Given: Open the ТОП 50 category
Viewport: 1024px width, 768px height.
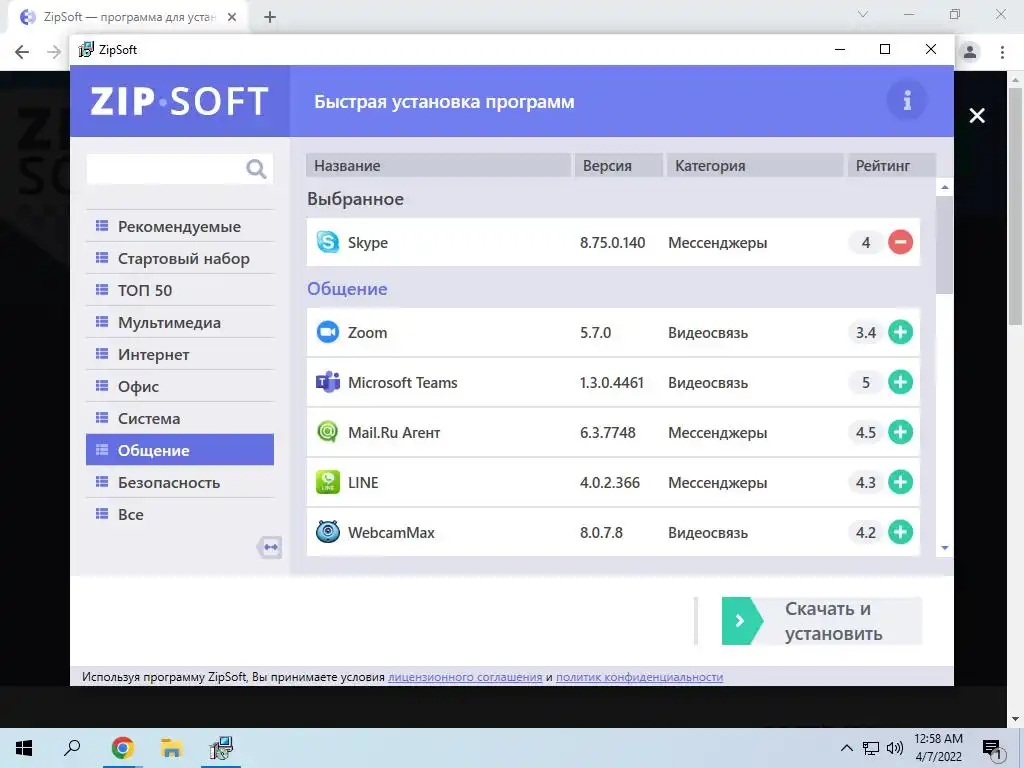Looking at the screenshot, I should pyautogui.click(x=180, y=291).
